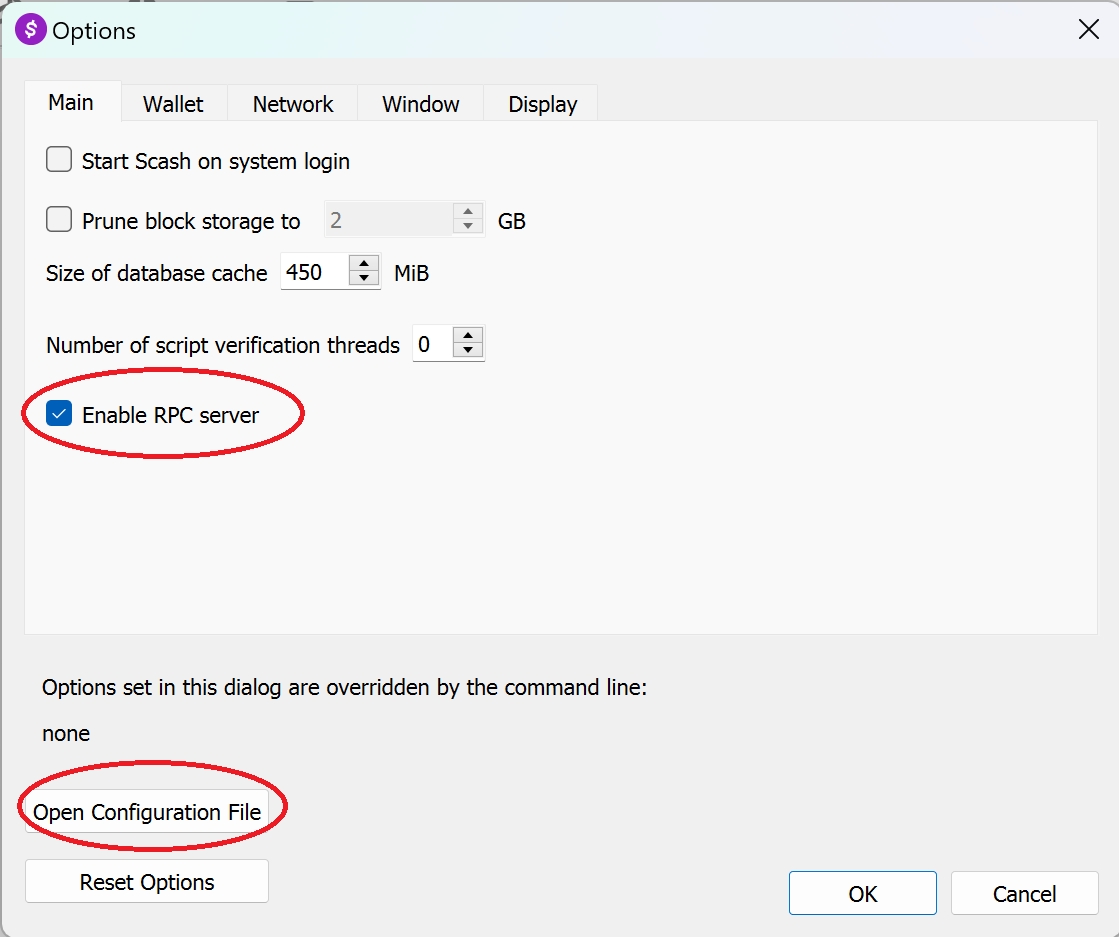Click the 'Number of script verification threads' label
Image resolution: width=1119 pixels, height=937 pixels.
223,345
